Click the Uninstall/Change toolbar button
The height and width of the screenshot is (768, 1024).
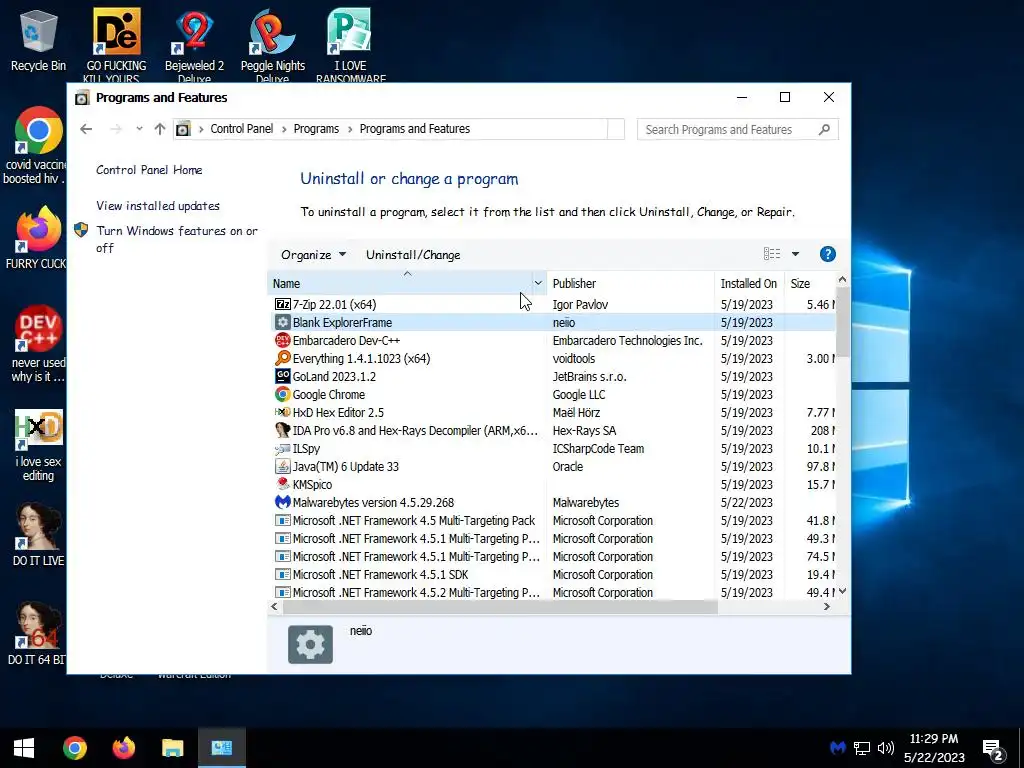coord(413,255)
